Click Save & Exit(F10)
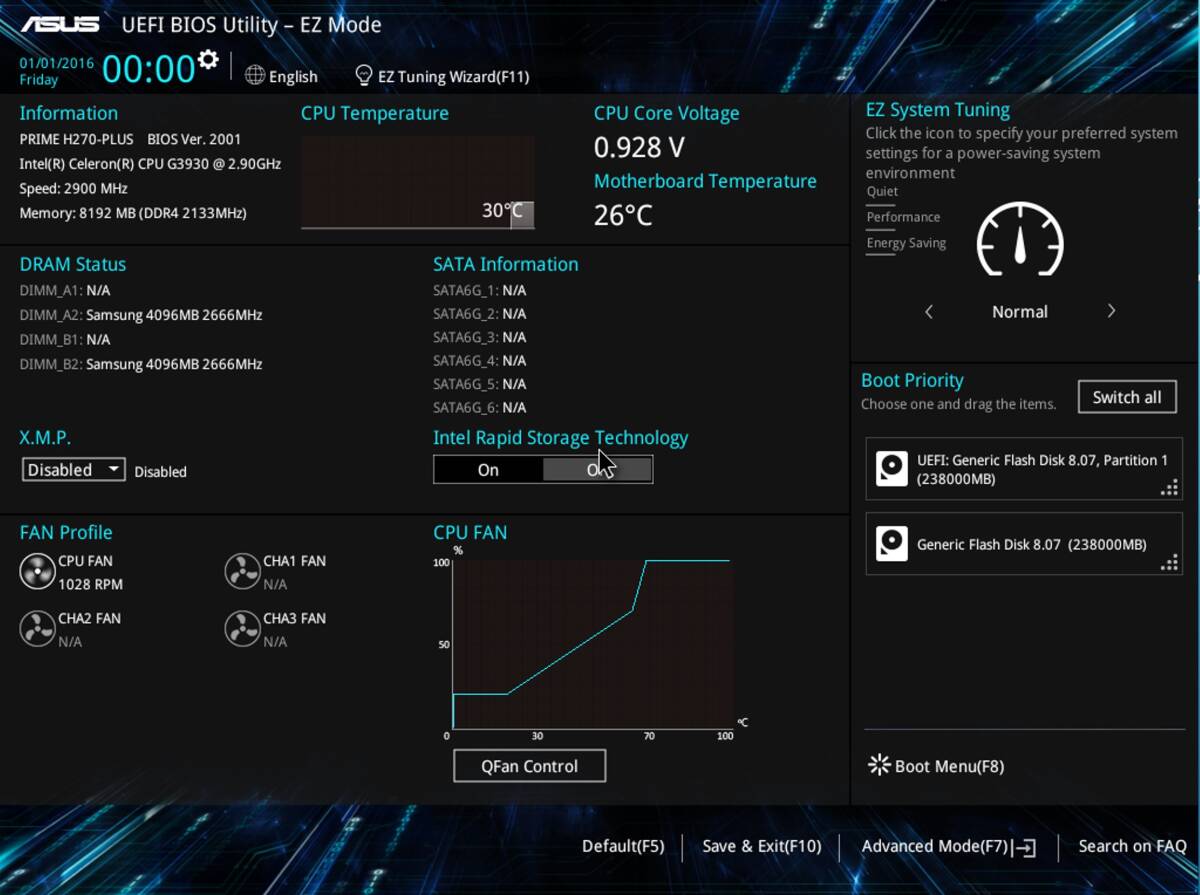This screenshot has height=895, width=1200. [761, 846]
